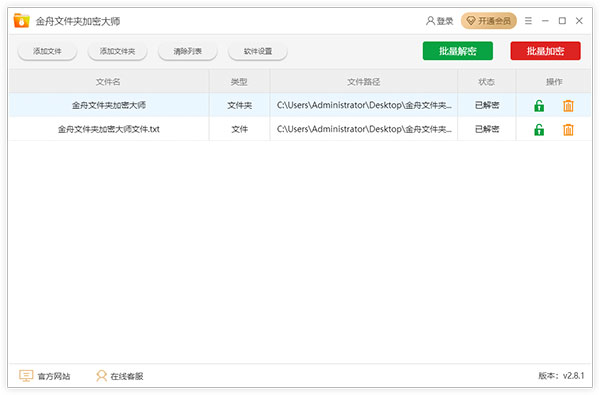Close the application window
Viewport: 600px width, 395px height.
[x=579, y=21]
